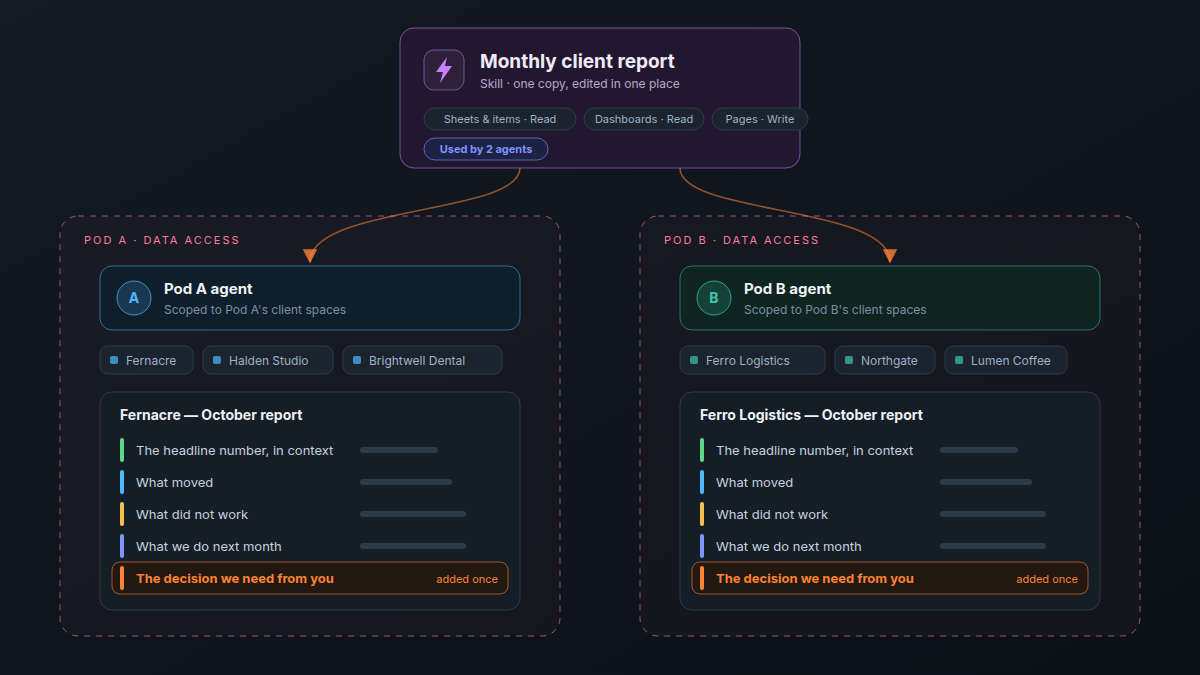The height and width of the screenshot is (675, 1200).
Task: Click the Monthly client report title
Action: point(577,61)
